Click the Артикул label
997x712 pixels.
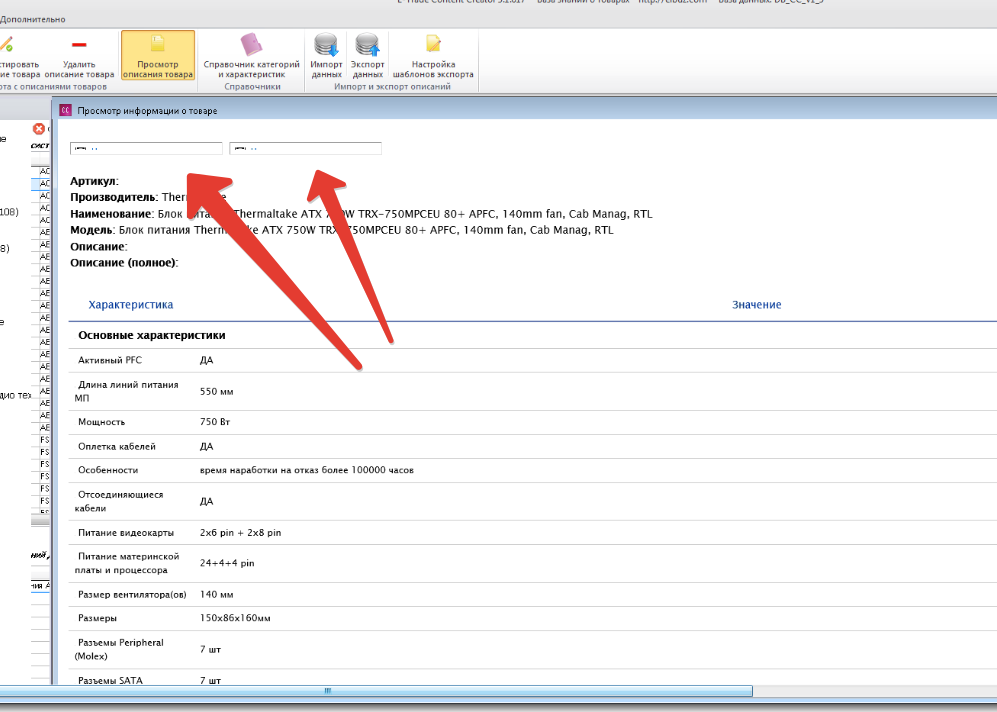coord(94,181)
